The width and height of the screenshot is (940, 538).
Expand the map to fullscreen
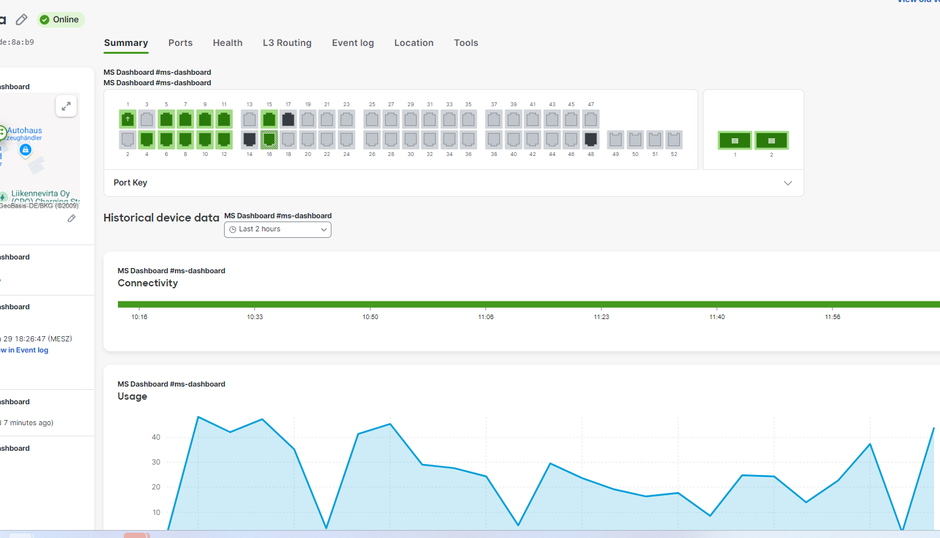[x=66, y=106]
